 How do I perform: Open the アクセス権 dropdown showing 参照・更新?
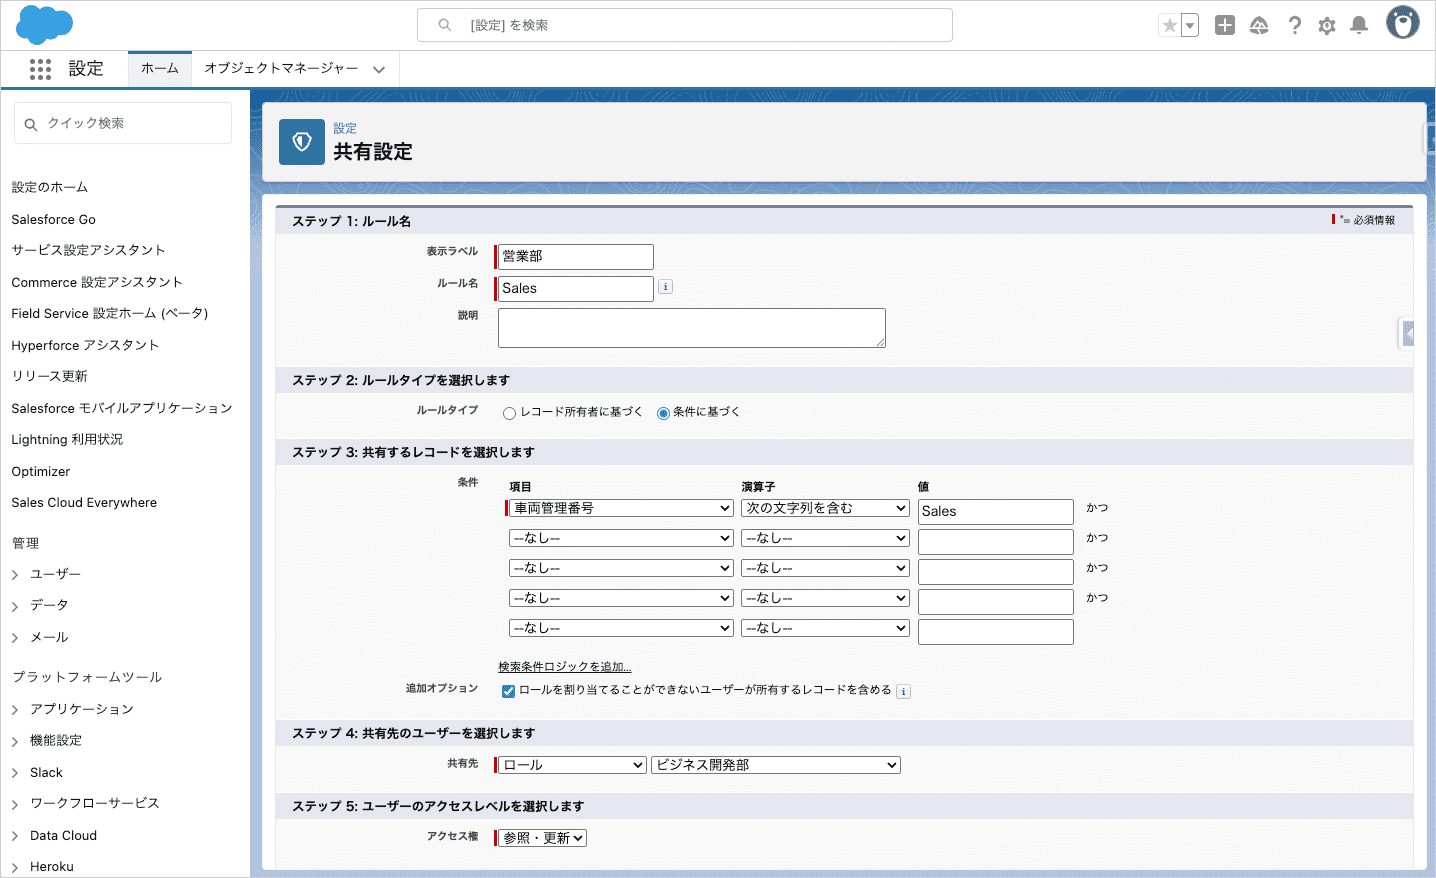[x=540, y=837]
